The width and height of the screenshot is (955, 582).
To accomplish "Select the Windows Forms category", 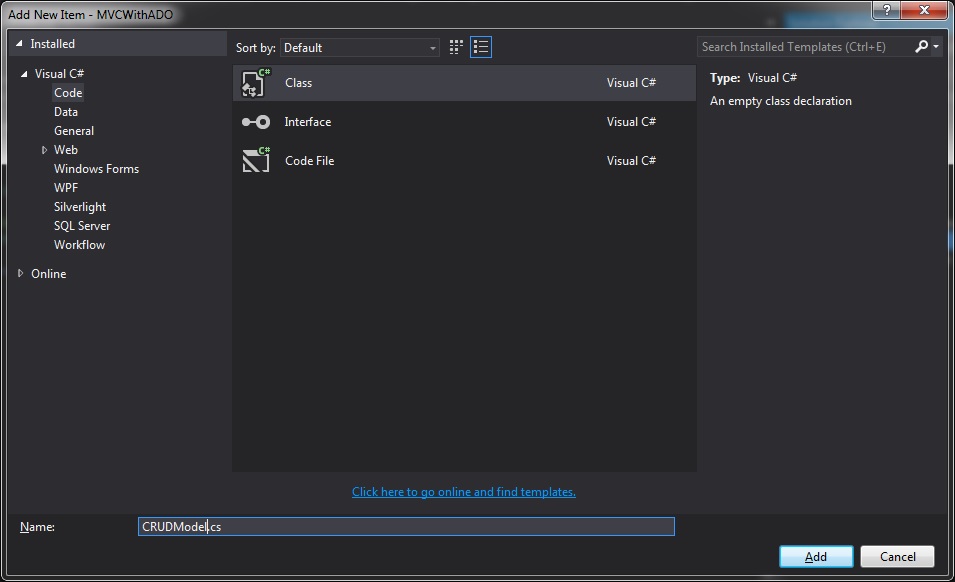I will 96,169.
